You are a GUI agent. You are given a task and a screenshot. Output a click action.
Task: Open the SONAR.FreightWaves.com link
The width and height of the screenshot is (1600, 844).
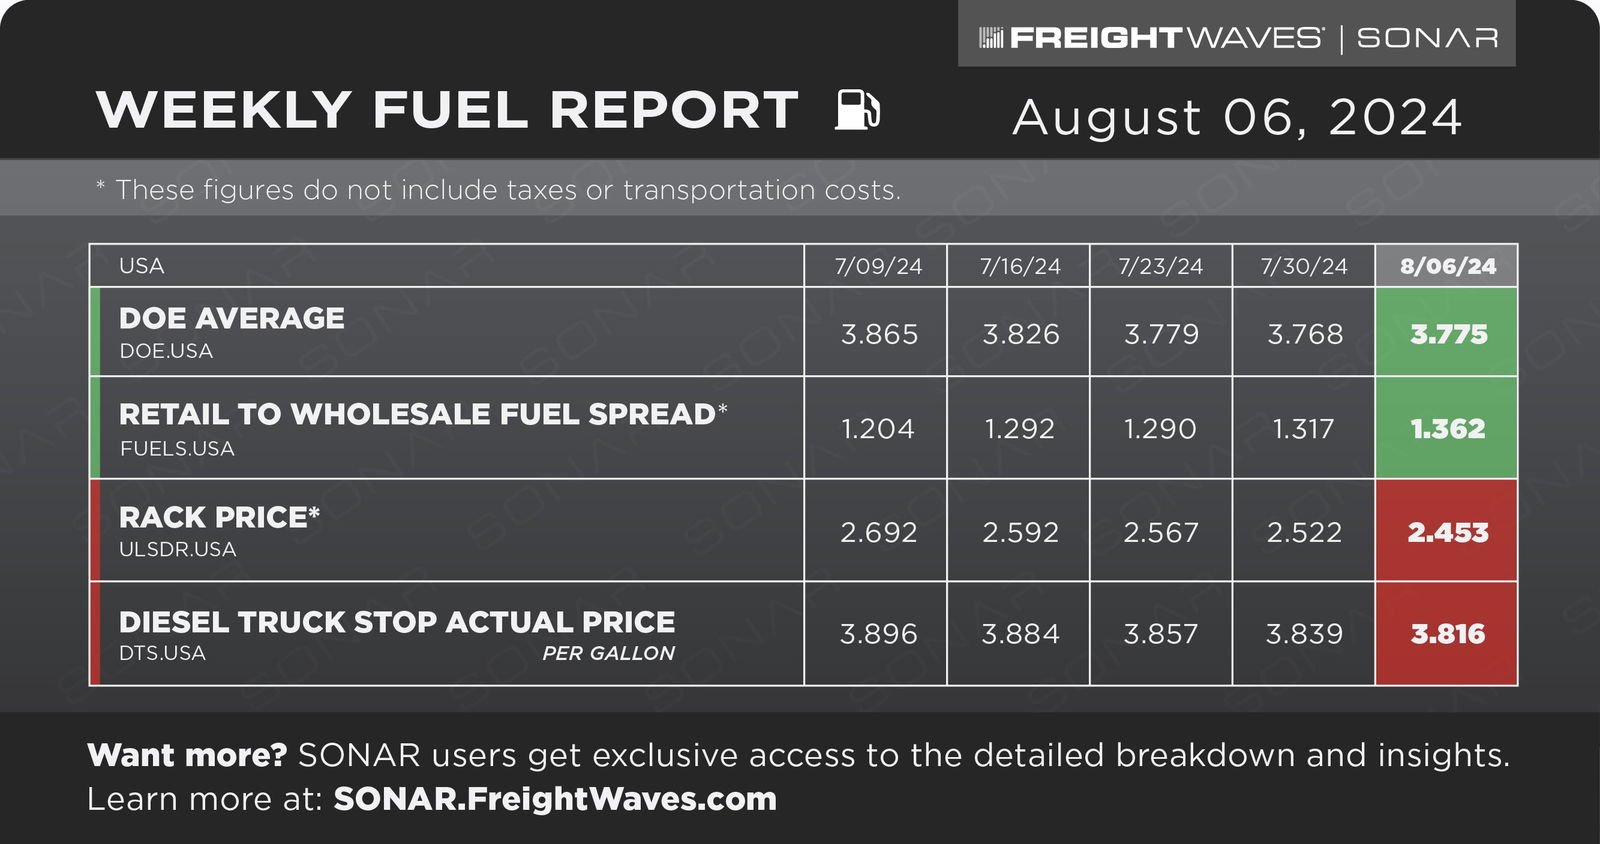pyautogui.click(x=555, y=799)
